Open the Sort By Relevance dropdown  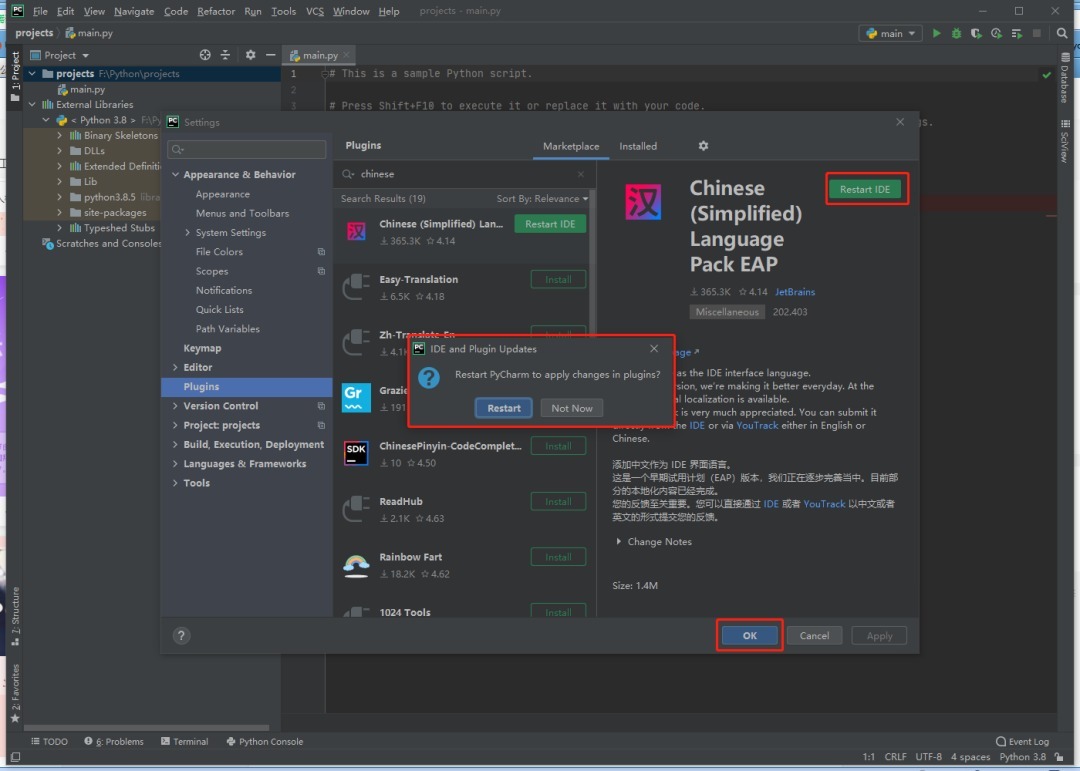coord(541,199)
